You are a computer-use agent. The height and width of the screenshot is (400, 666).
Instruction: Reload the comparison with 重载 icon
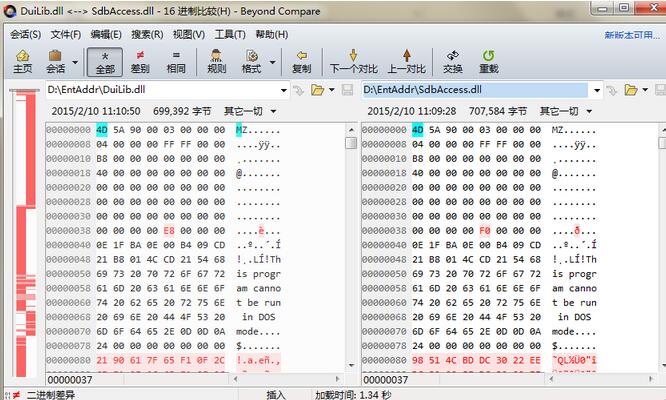(x=488, y=61)
